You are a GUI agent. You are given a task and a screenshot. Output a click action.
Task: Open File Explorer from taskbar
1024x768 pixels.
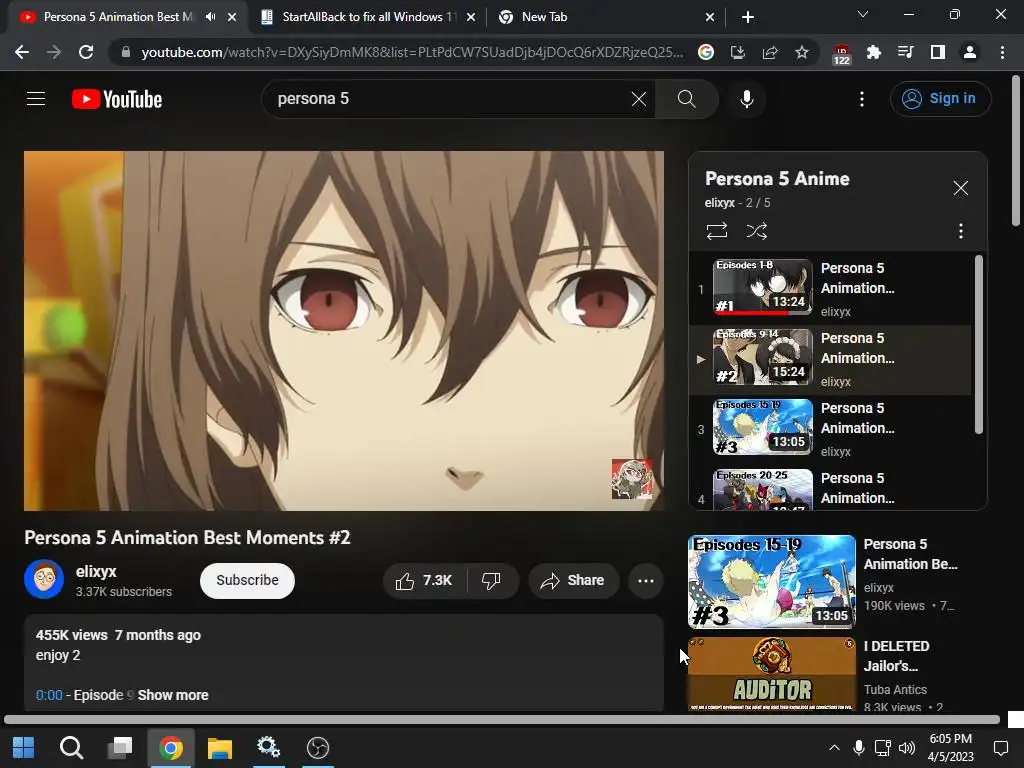tap(220, 748)
